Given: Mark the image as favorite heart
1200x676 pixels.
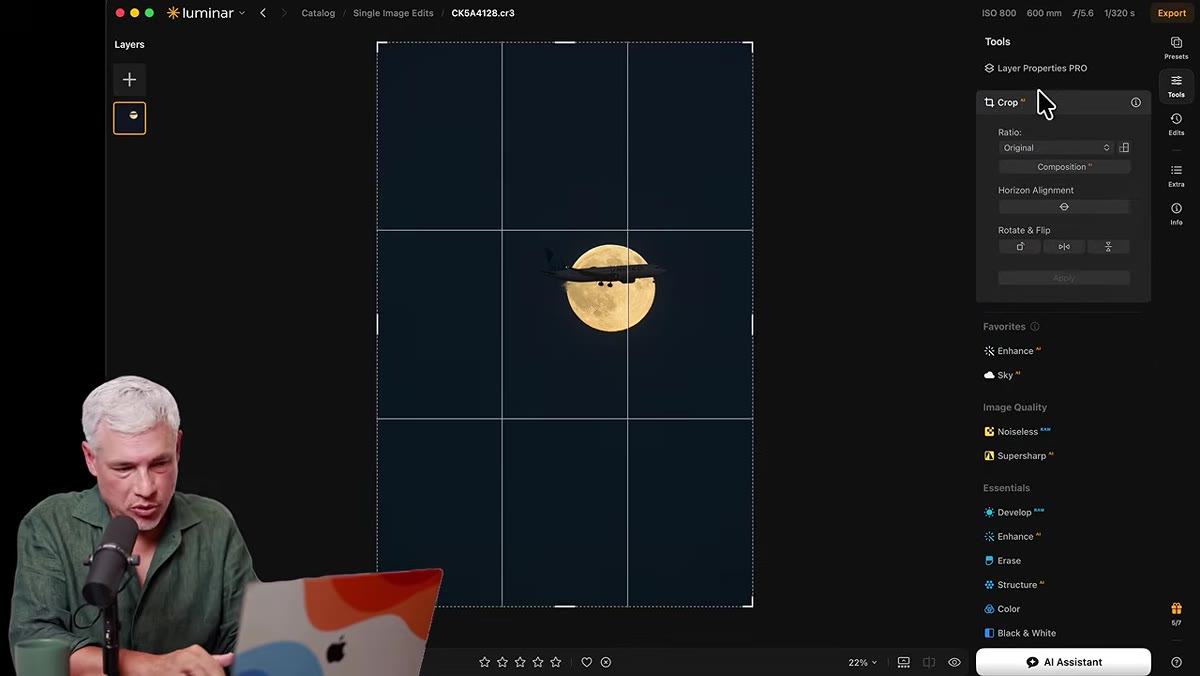Looking at the screenshot, I should 587,662.
